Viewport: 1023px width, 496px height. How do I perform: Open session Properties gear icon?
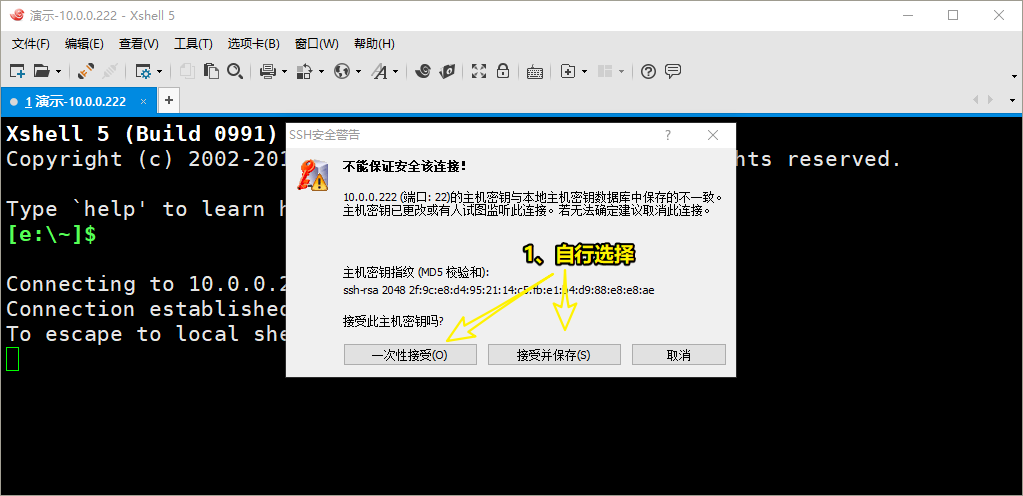(143, 71)
